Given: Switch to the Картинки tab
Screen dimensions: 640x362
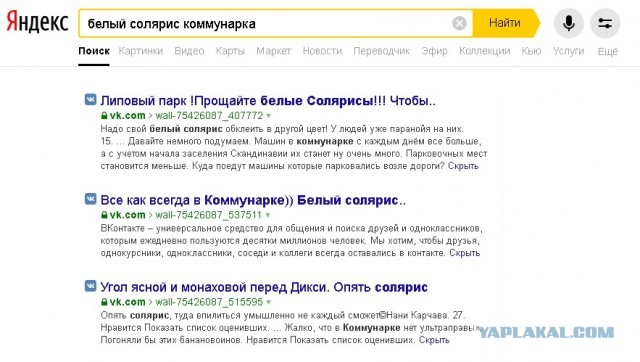Looking at the screenshot, I should (141, 51).
